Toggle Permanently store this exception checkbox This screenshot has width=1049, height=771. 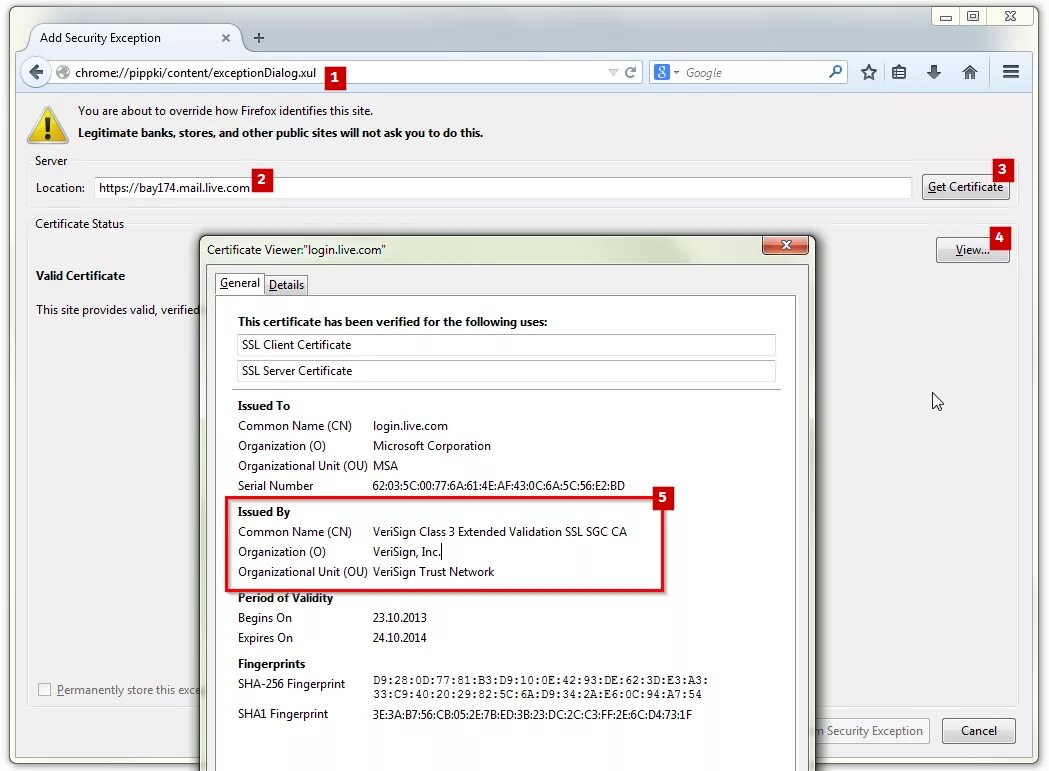coord(44,689)
